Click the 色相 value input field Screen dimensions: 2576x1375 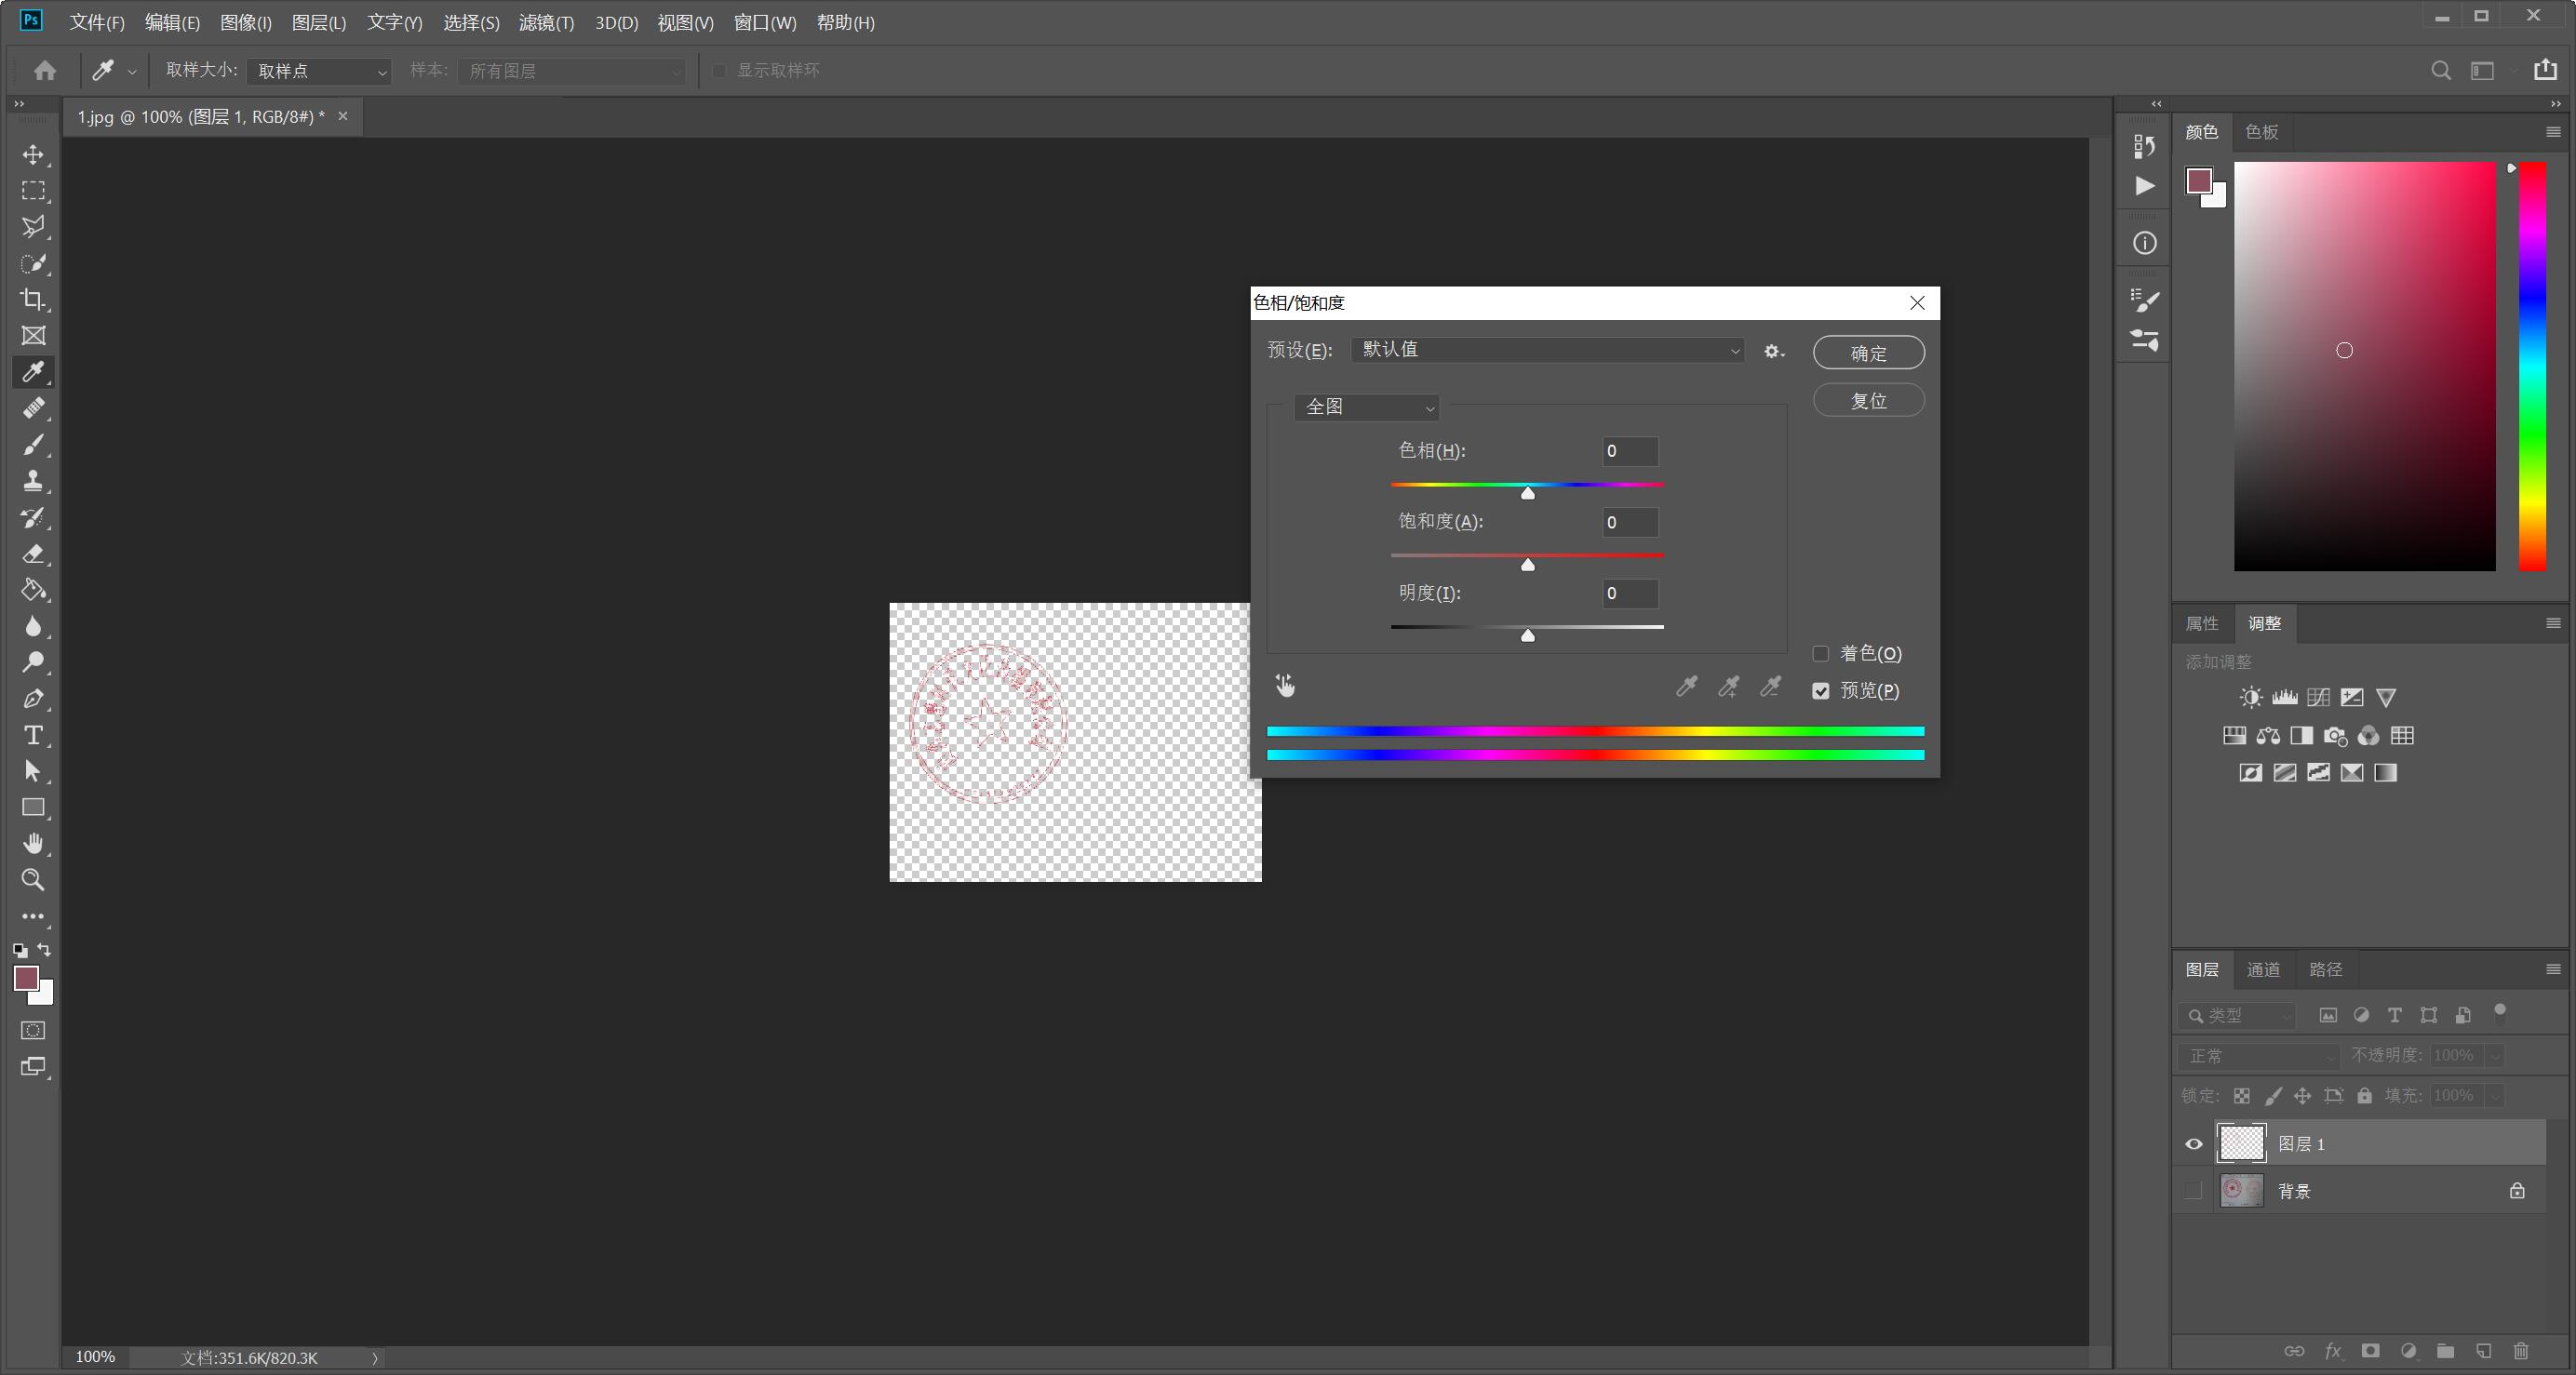point(1630,451)
